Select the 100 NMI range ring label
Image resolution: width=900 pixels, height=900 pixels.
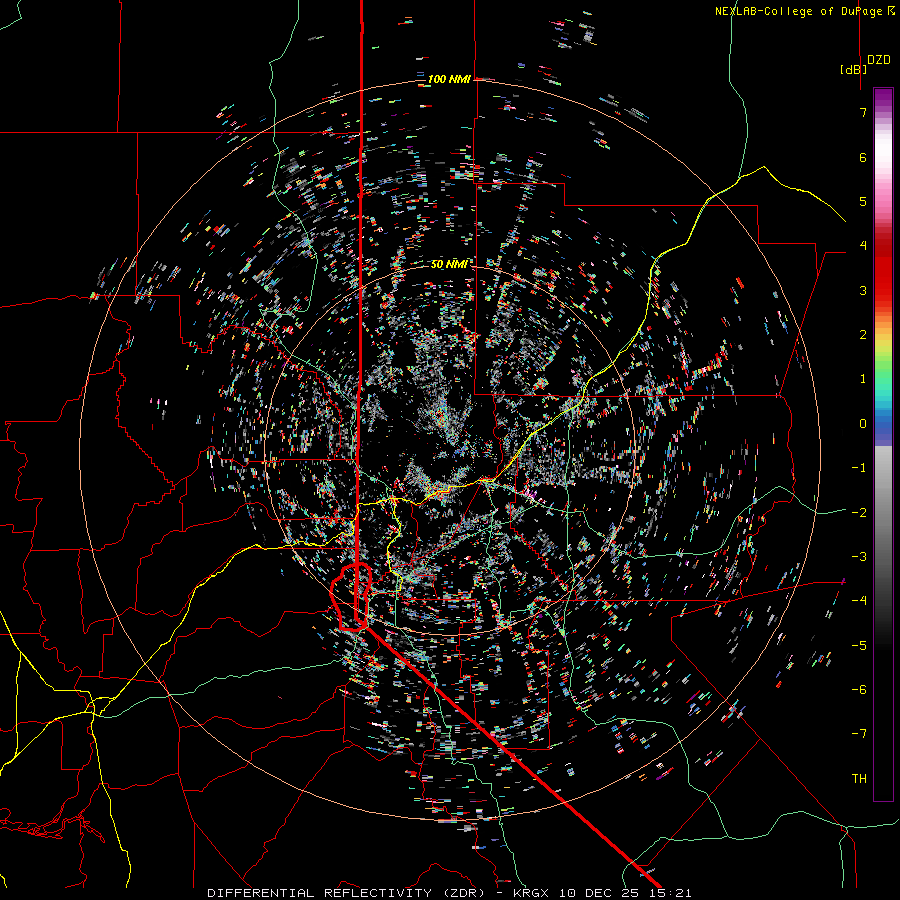coord(449,79)
